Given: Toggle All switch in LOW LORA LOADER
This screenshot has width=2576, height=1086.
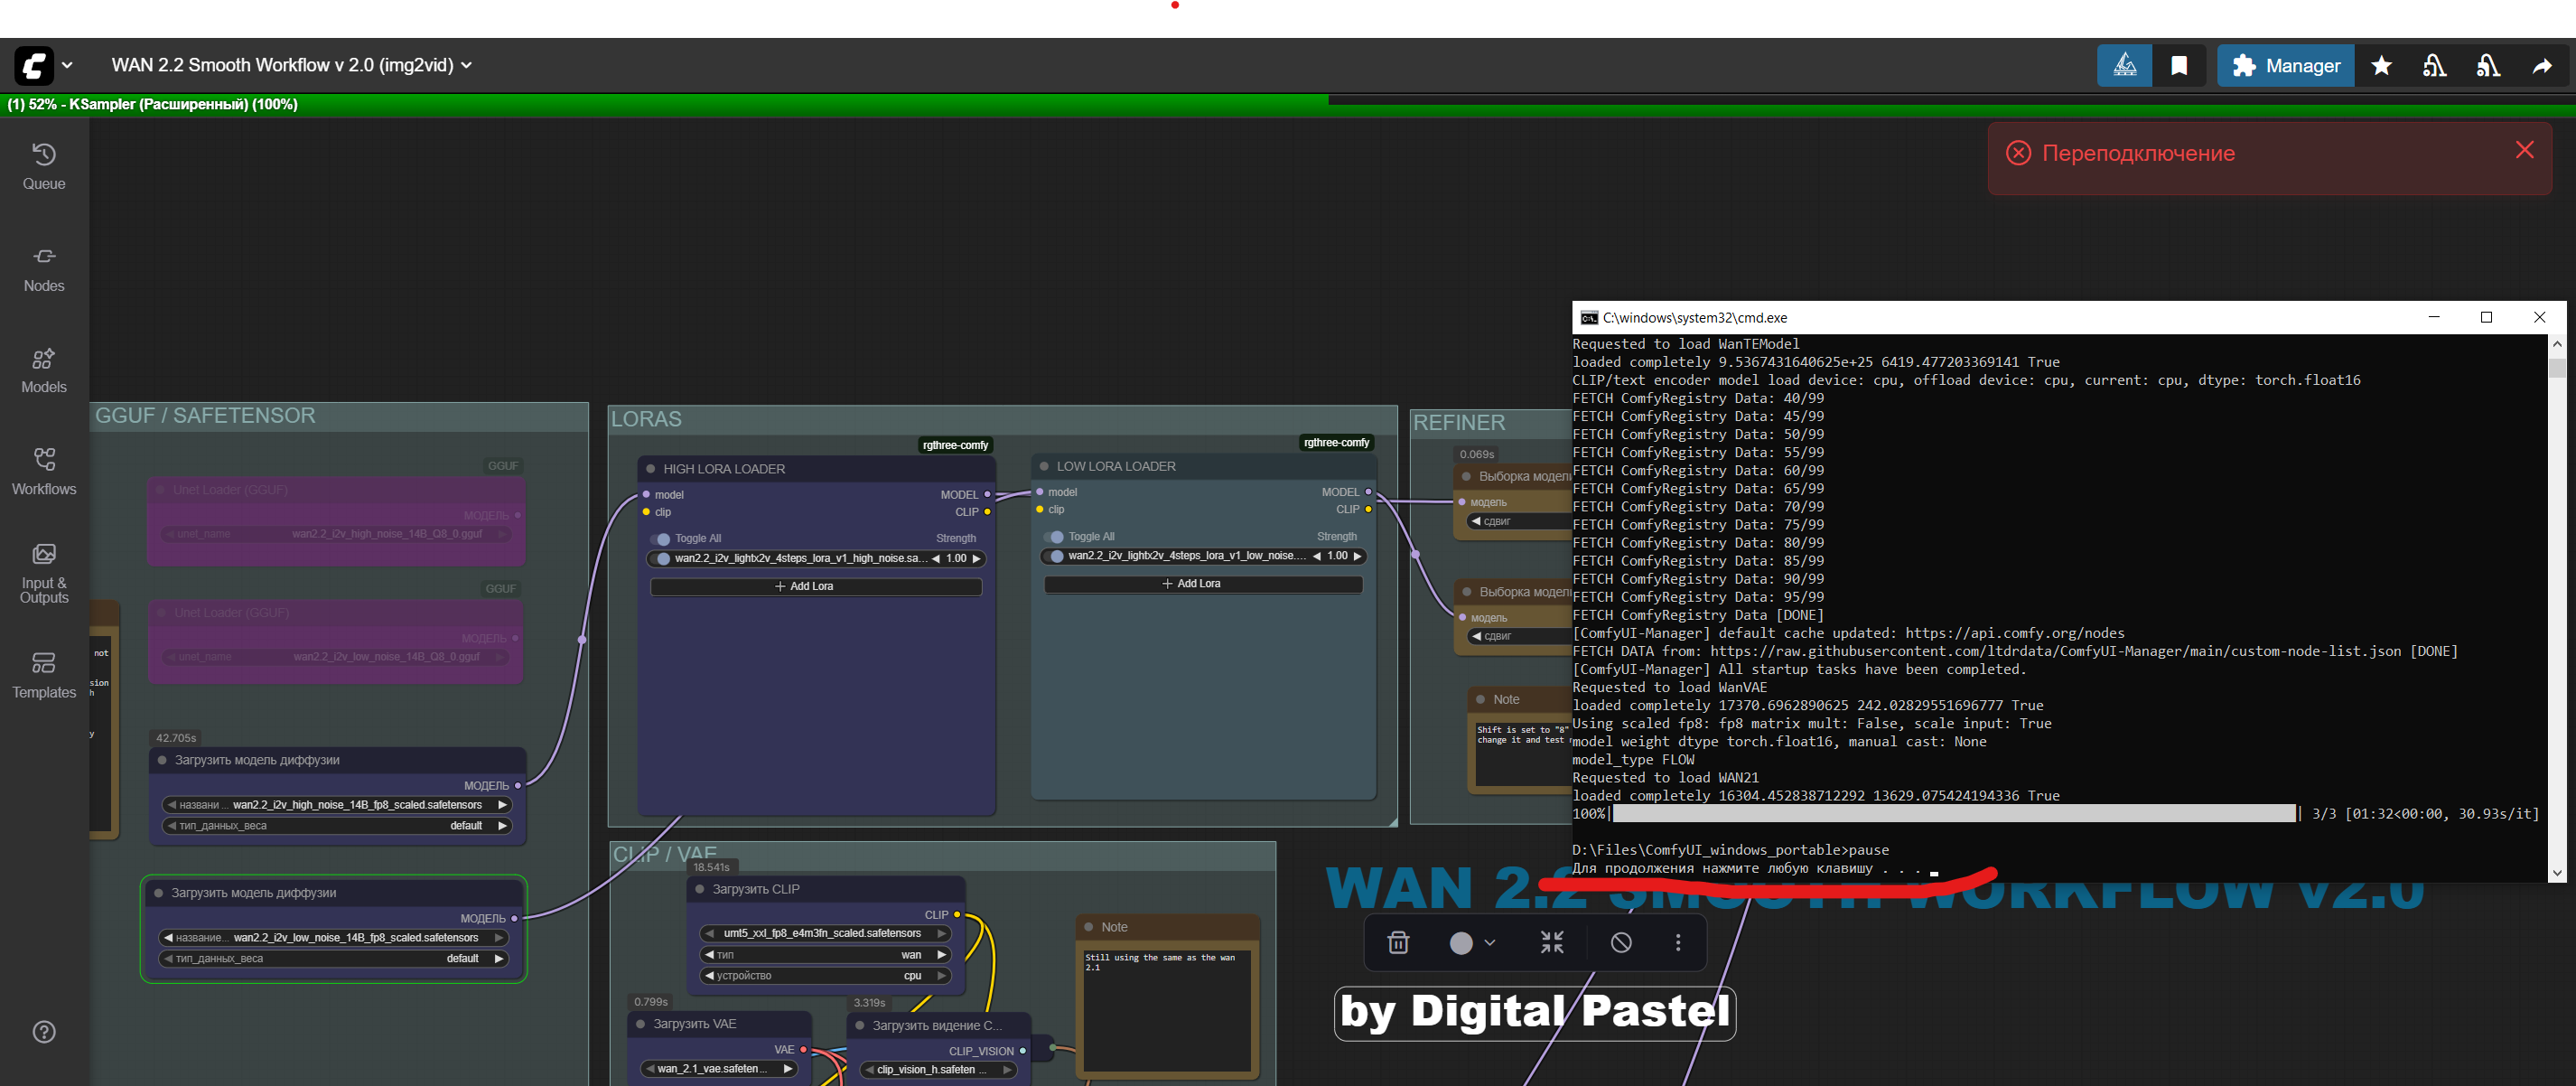Looking at the screenshot, I should [x=1054, y=537].
